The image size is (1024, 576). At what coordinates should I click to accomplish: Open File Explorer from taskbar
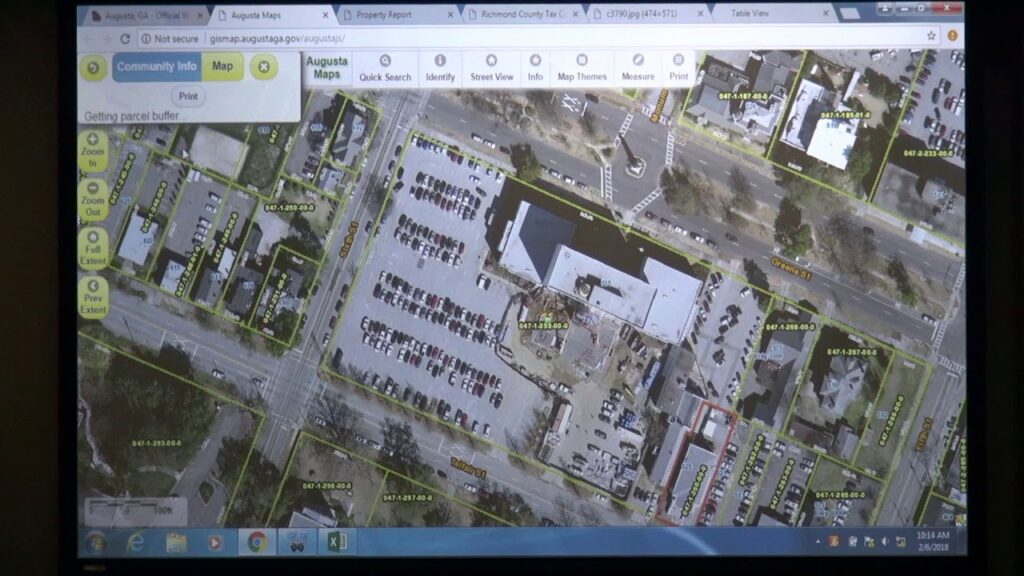pyautogui.click(x=176, y=542)
